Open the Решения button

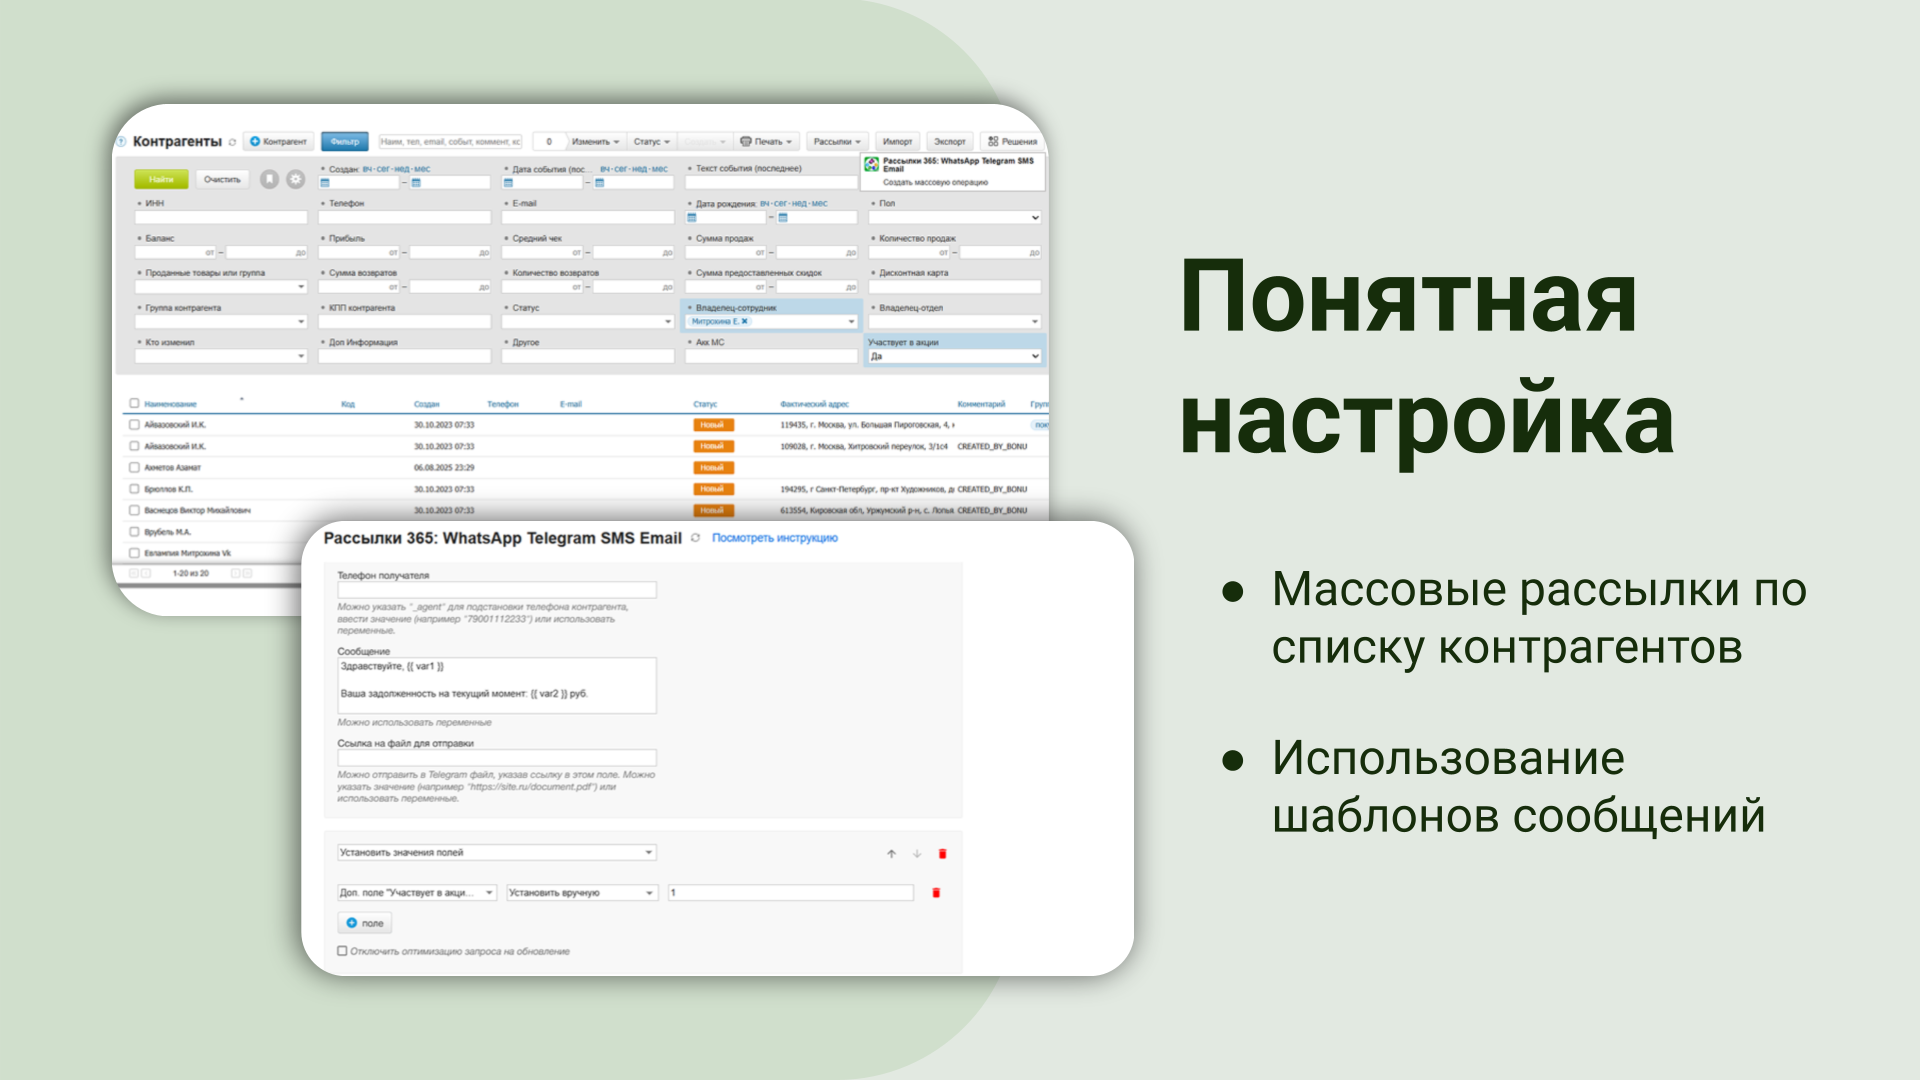pos(1013,142)
